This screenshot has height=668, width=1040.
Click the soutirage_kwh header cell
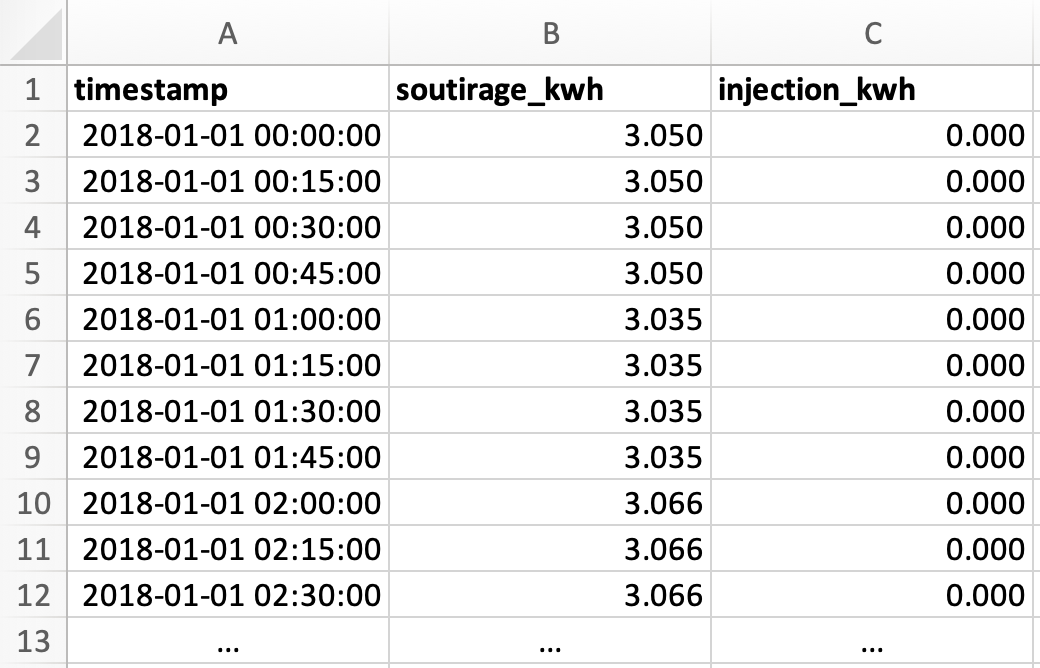click(x=550, y=89)
